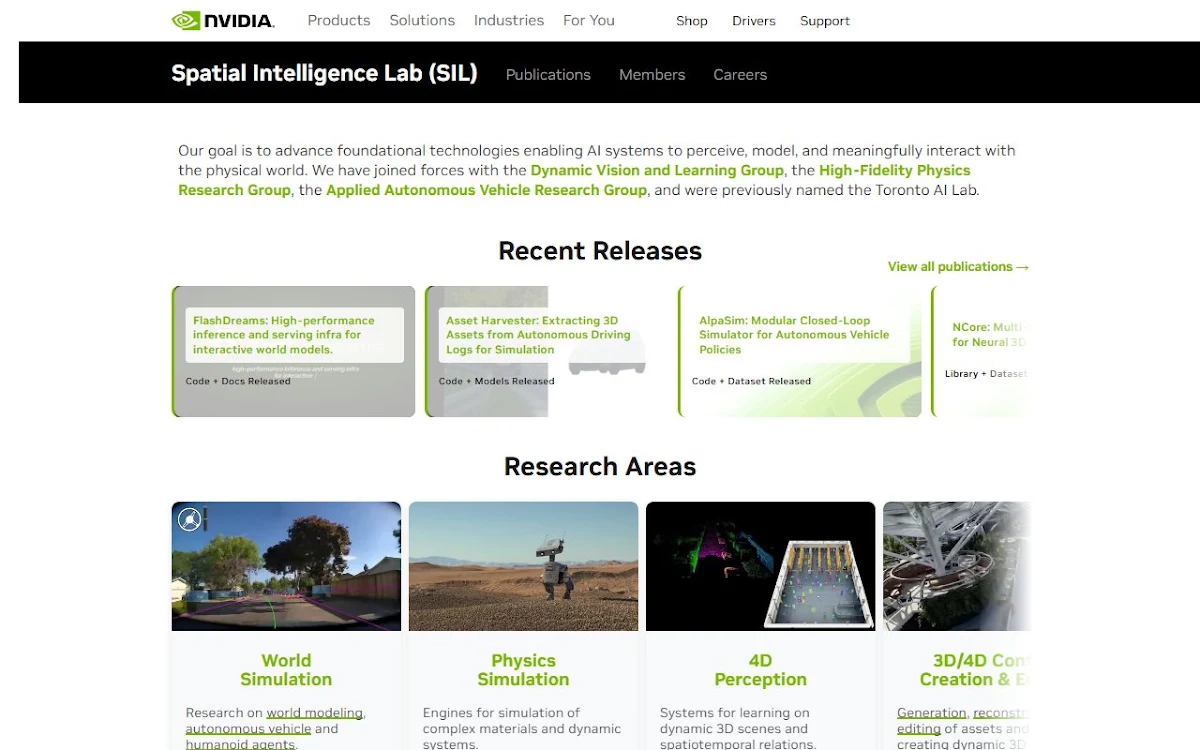Click the NVIDIA logo

223,20
